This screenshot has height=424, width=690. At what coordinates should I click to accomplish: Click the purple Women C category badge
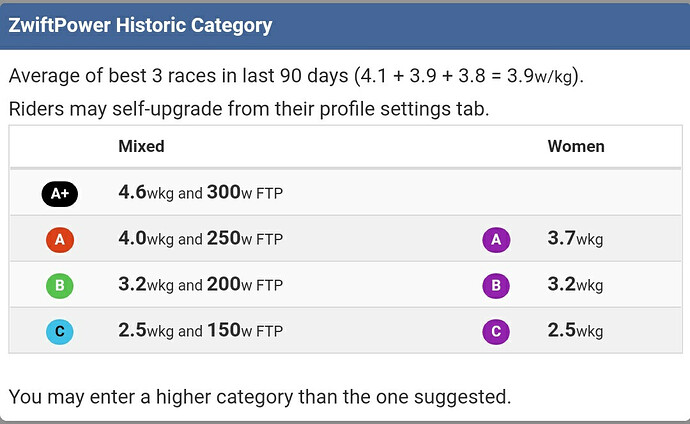(496, 331)
